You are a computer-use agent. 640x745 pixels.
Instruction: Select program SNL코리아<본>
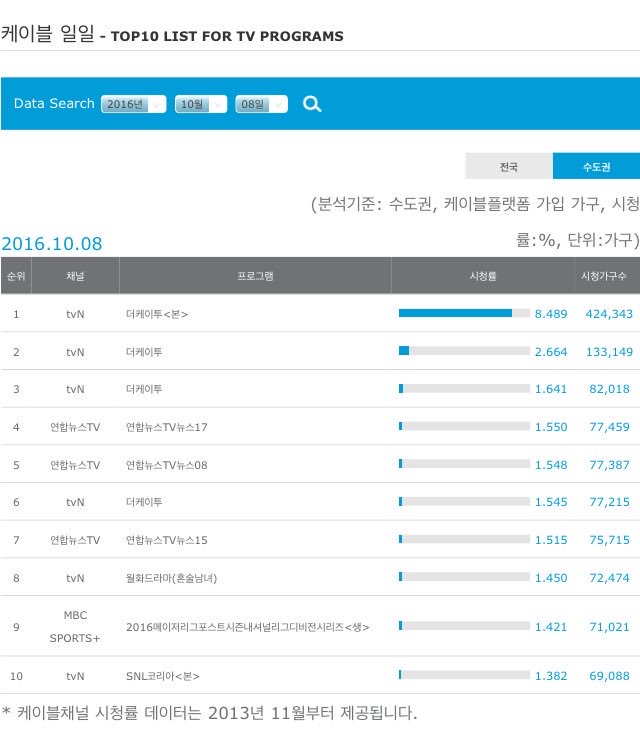162,676
